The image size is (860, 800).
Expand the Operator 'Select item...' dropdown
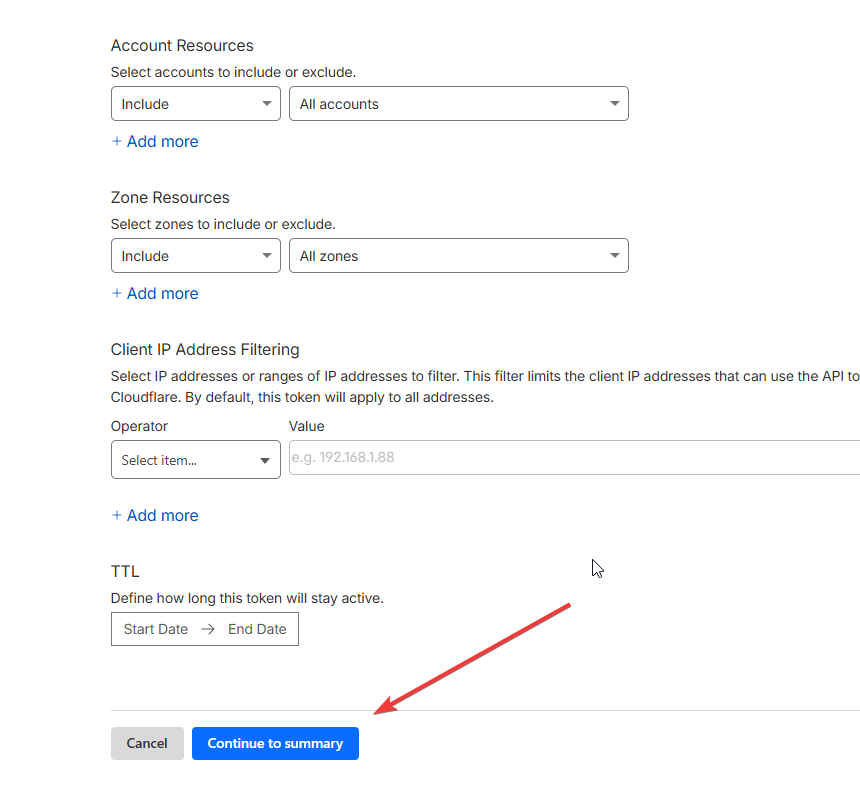pyautogui.click(x=195, y=460)
